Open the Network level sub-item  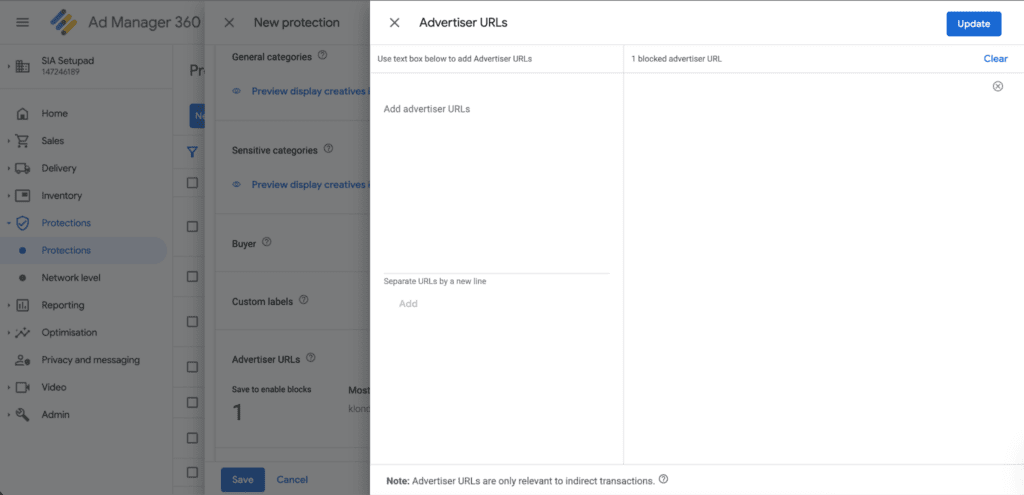[x=71, y=278]
